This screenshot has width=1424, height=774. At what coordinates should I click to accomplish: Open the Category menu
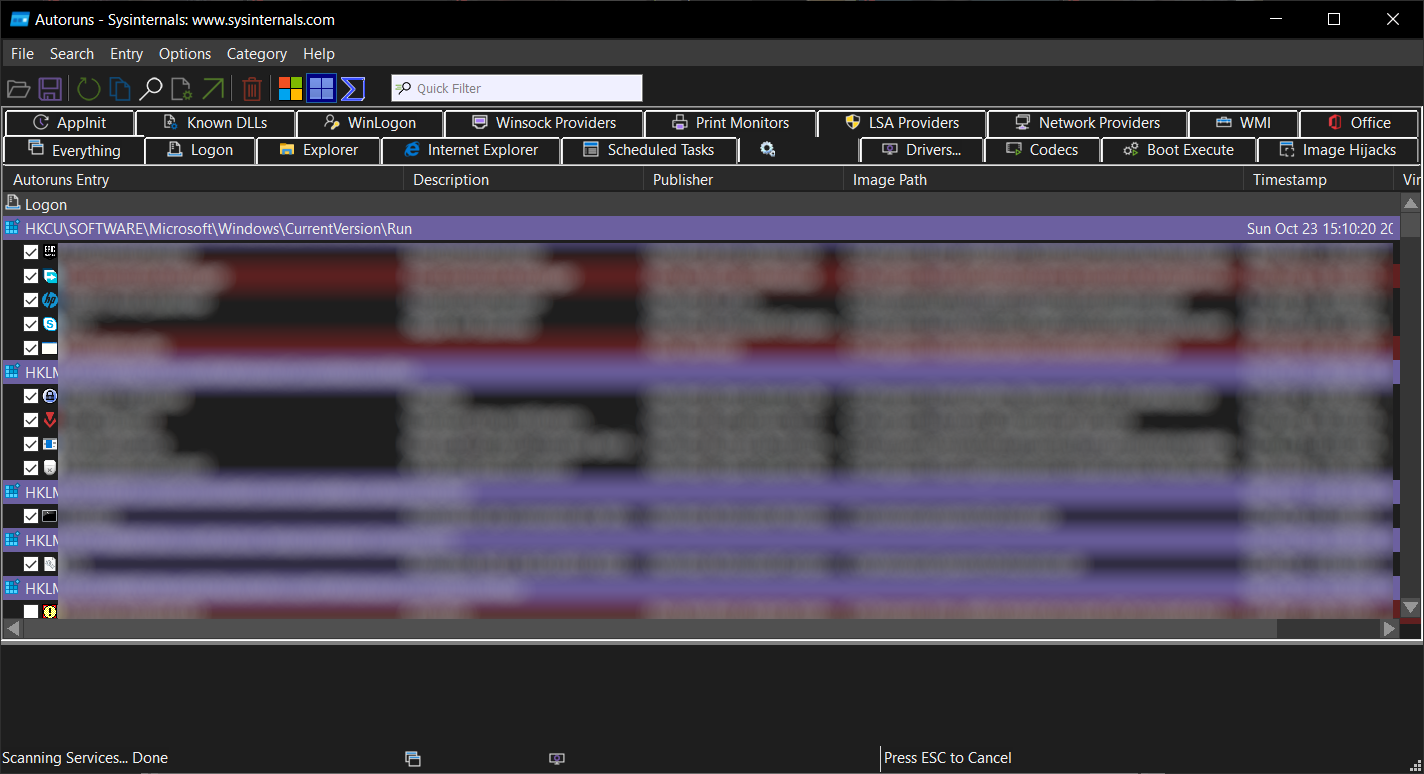coord(257,54)
